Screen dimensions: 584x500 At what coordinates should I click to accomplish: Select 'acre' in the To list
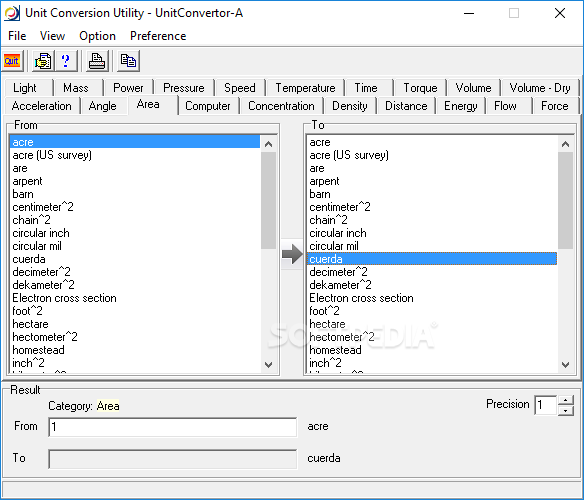pos(432,142)
